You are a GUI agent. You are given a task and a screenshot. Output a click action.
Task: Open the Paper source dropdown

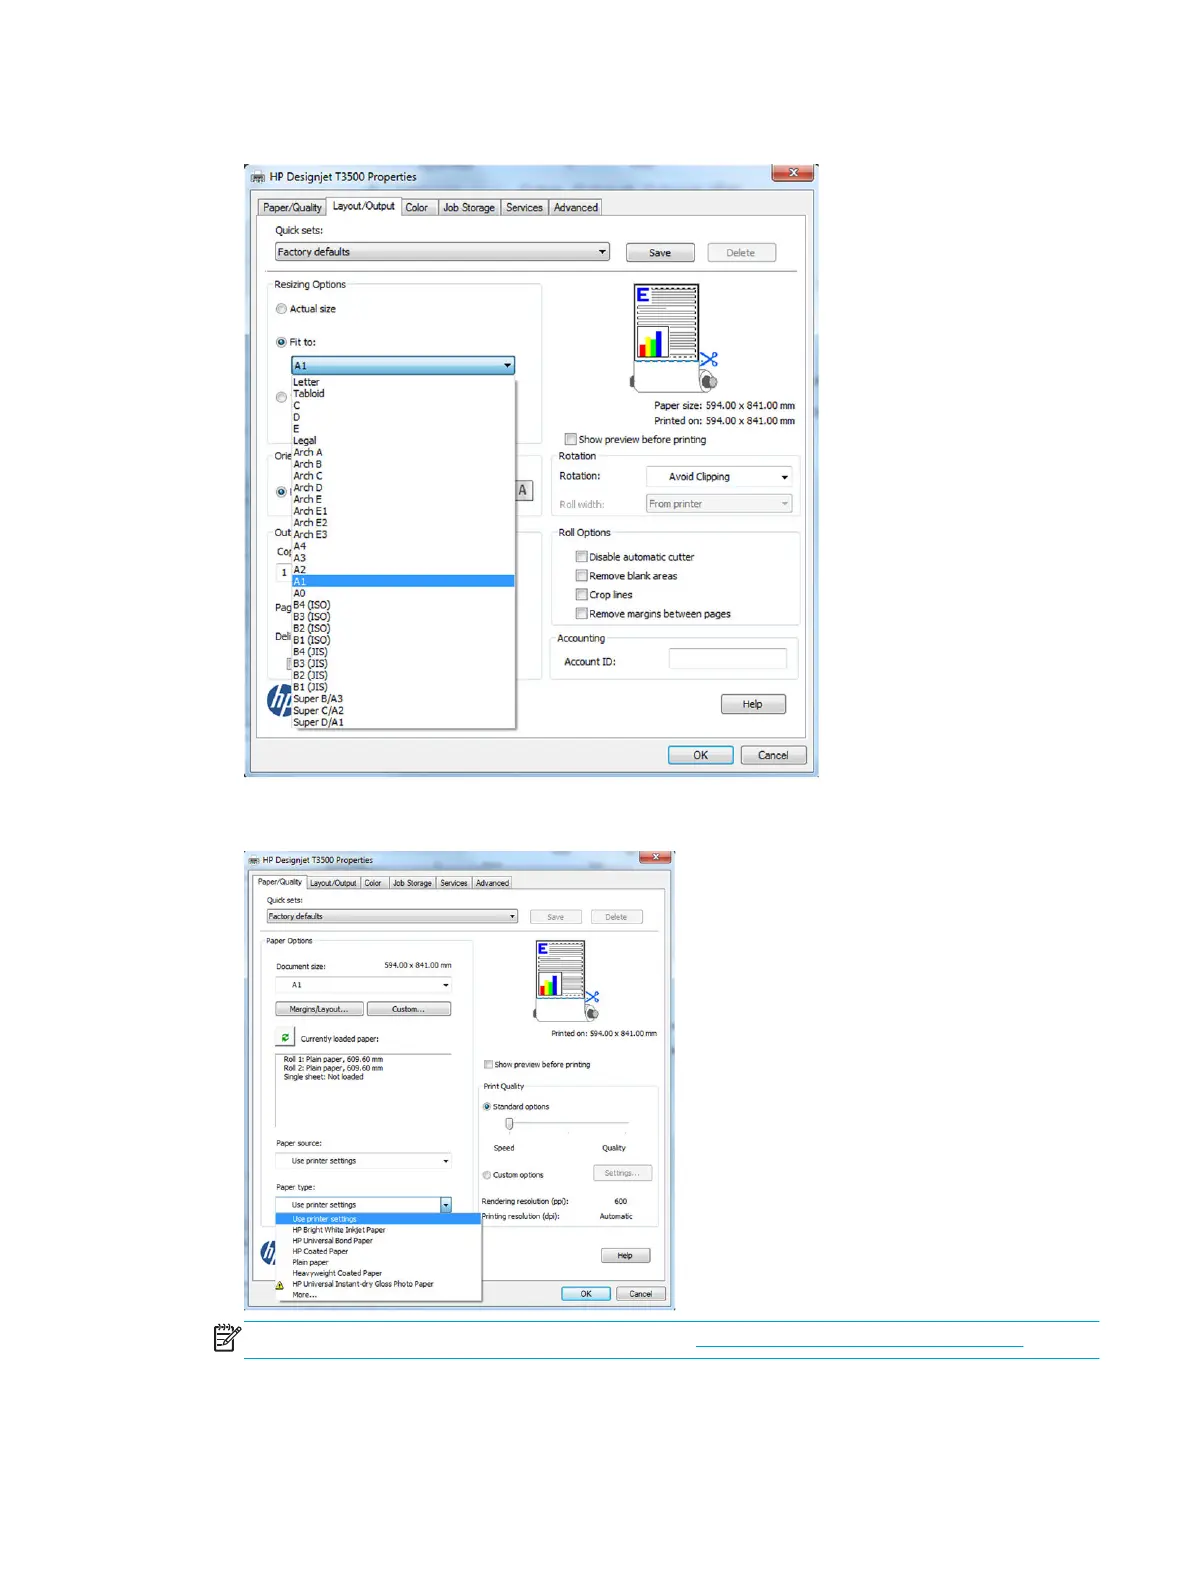(363, 1161)
